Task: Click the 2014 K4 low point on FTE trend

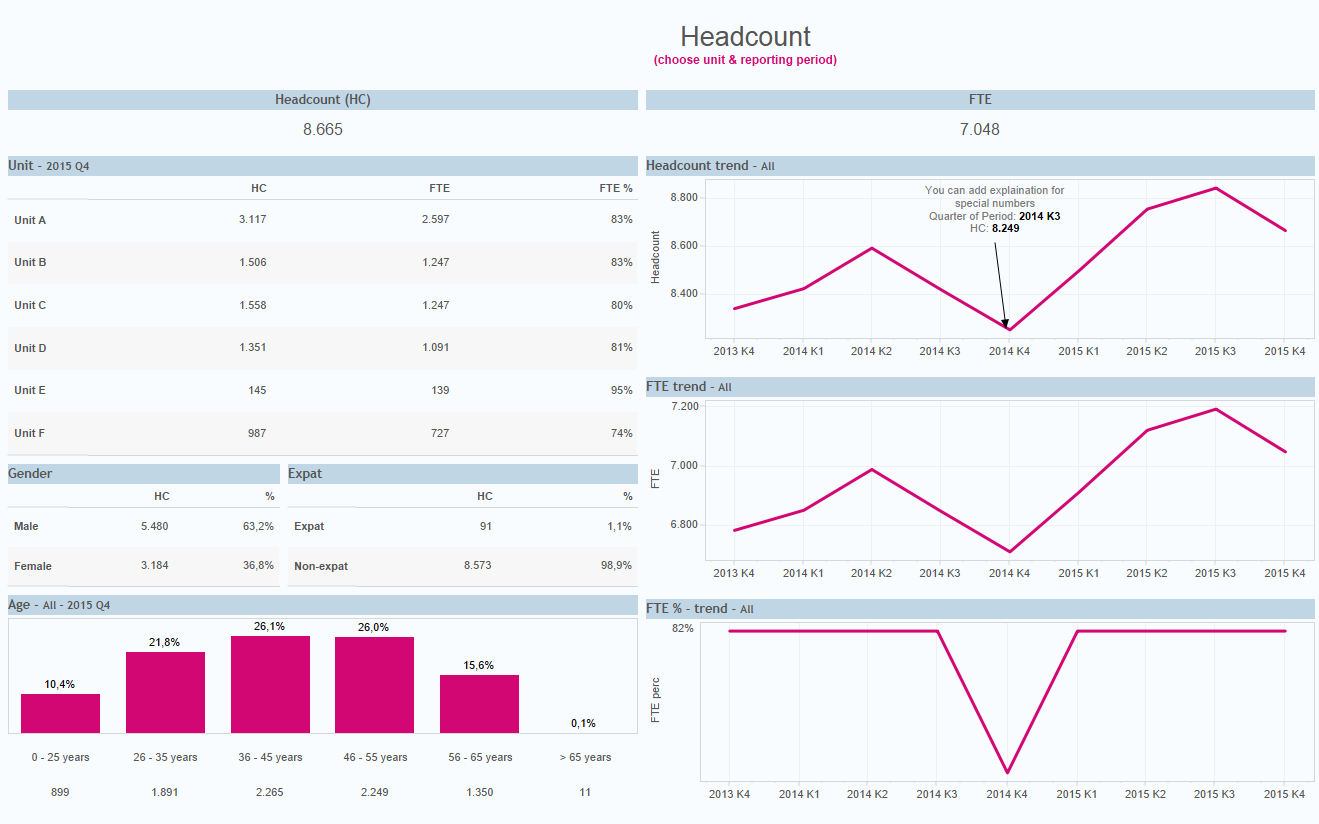Action: coord(1010,551)
